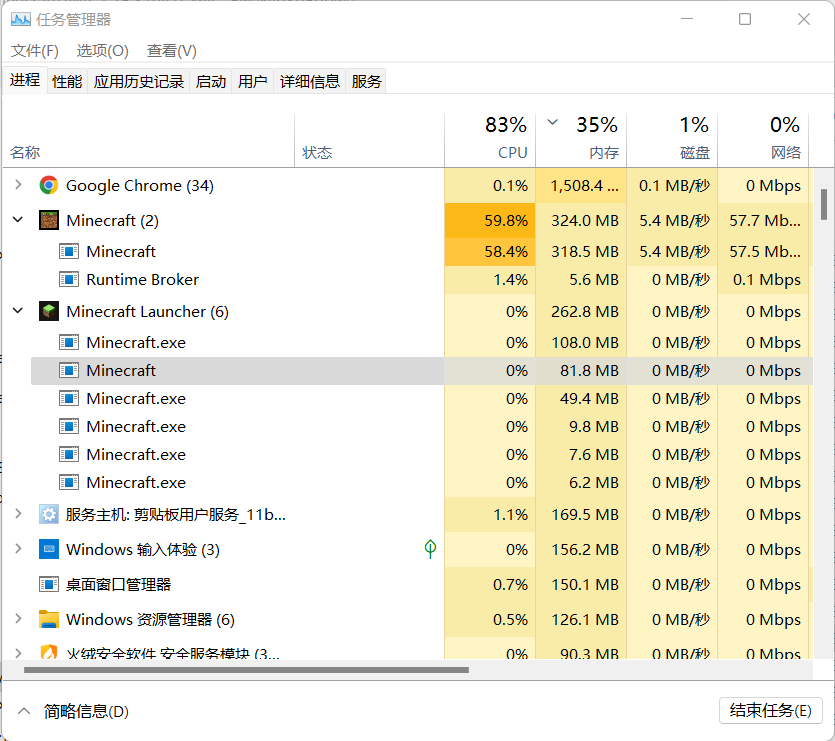Click the 59.8% CPU cell
835x741 pixels.
[x=490, y=220]
